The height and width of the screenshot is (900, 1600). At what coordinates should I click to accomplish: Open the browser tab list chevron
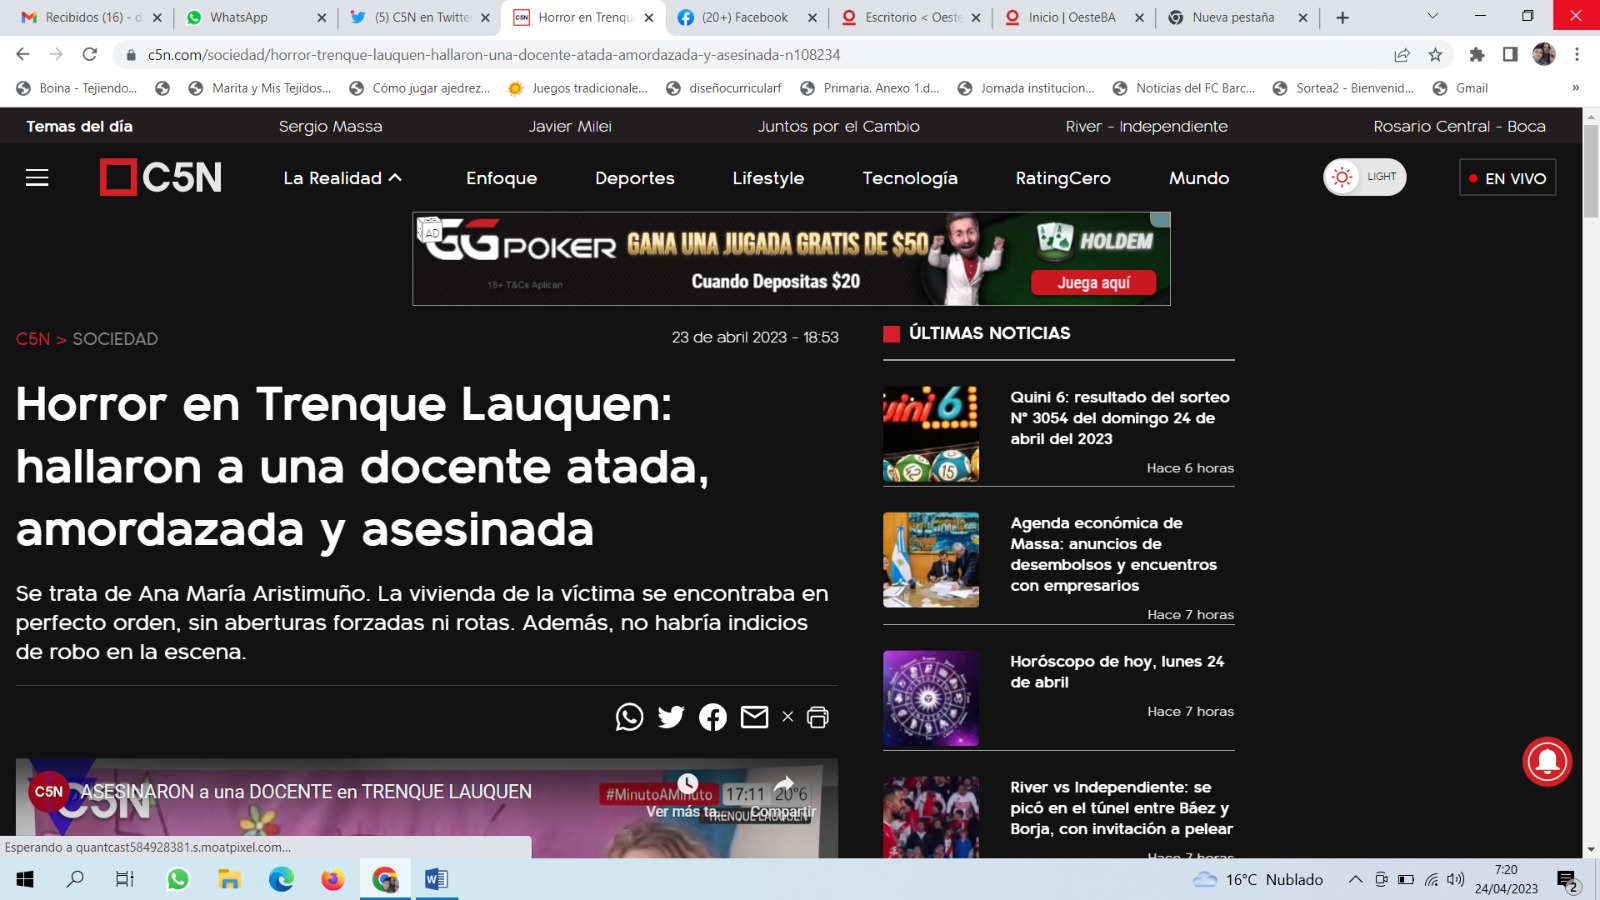(1432, 17)
